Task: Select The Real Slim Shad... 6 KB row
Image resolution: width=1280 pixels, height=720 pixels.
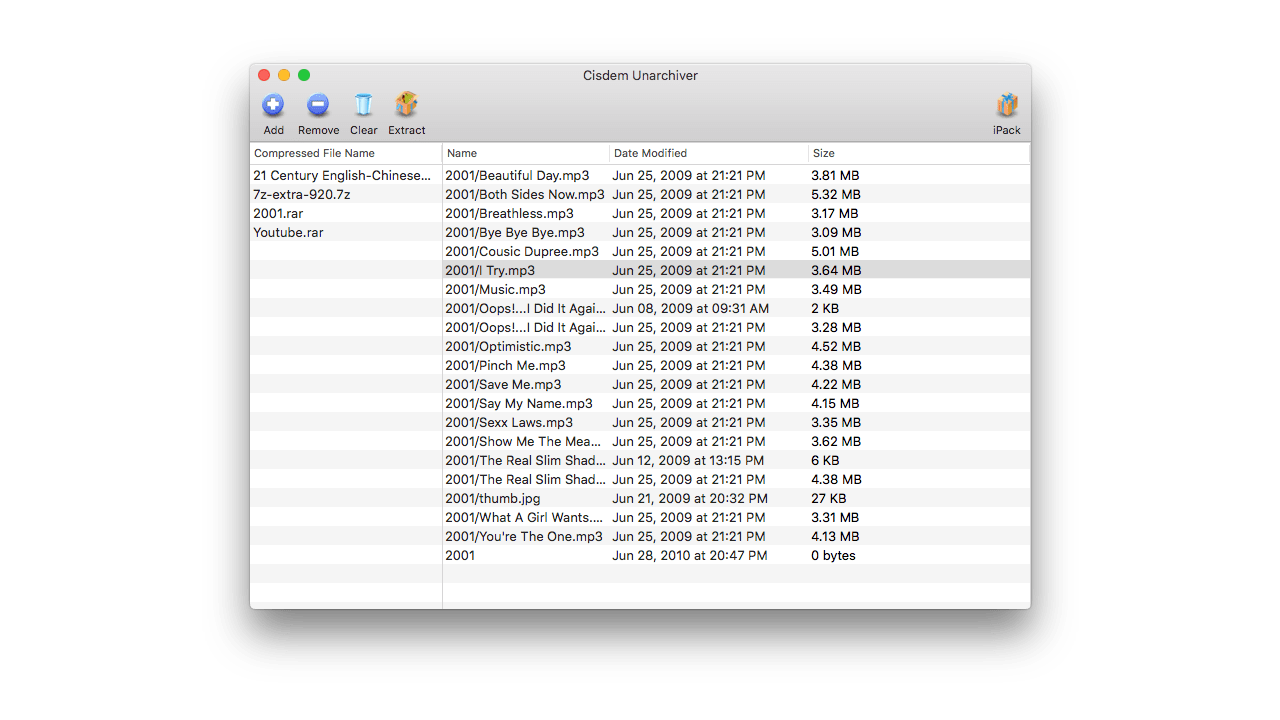Action: tap(736, 460)
